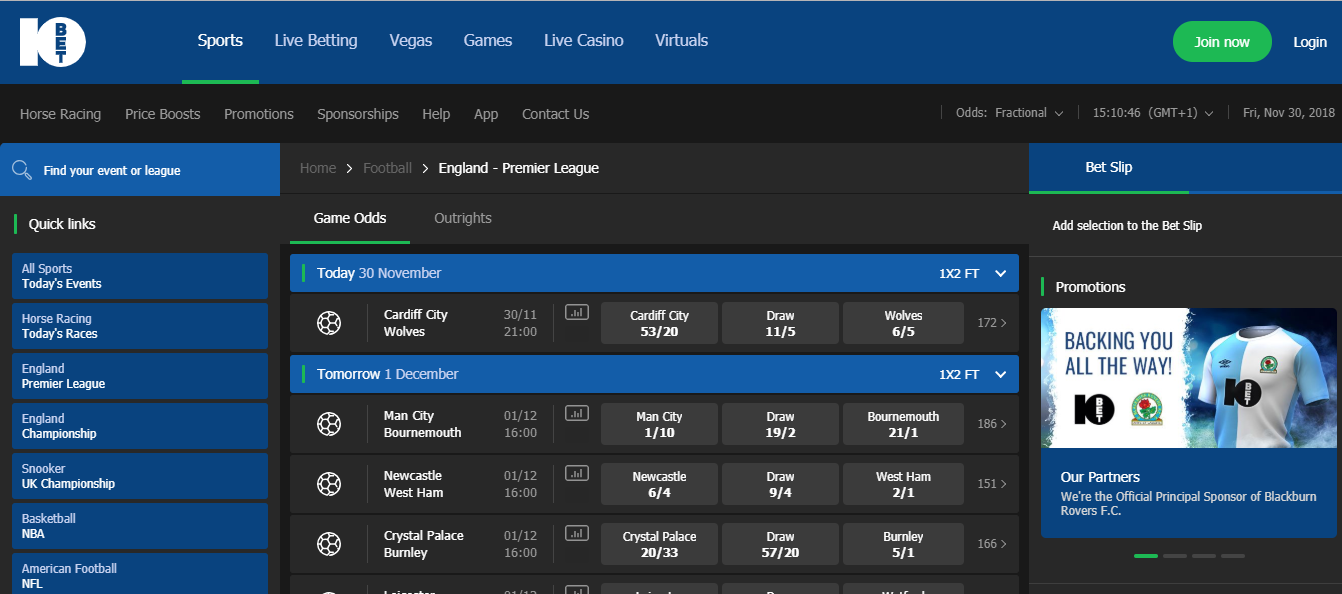Bet on Burnley at 5/1
The height and width of the screenshot is (594, 1342).
(x=903, y=544)
